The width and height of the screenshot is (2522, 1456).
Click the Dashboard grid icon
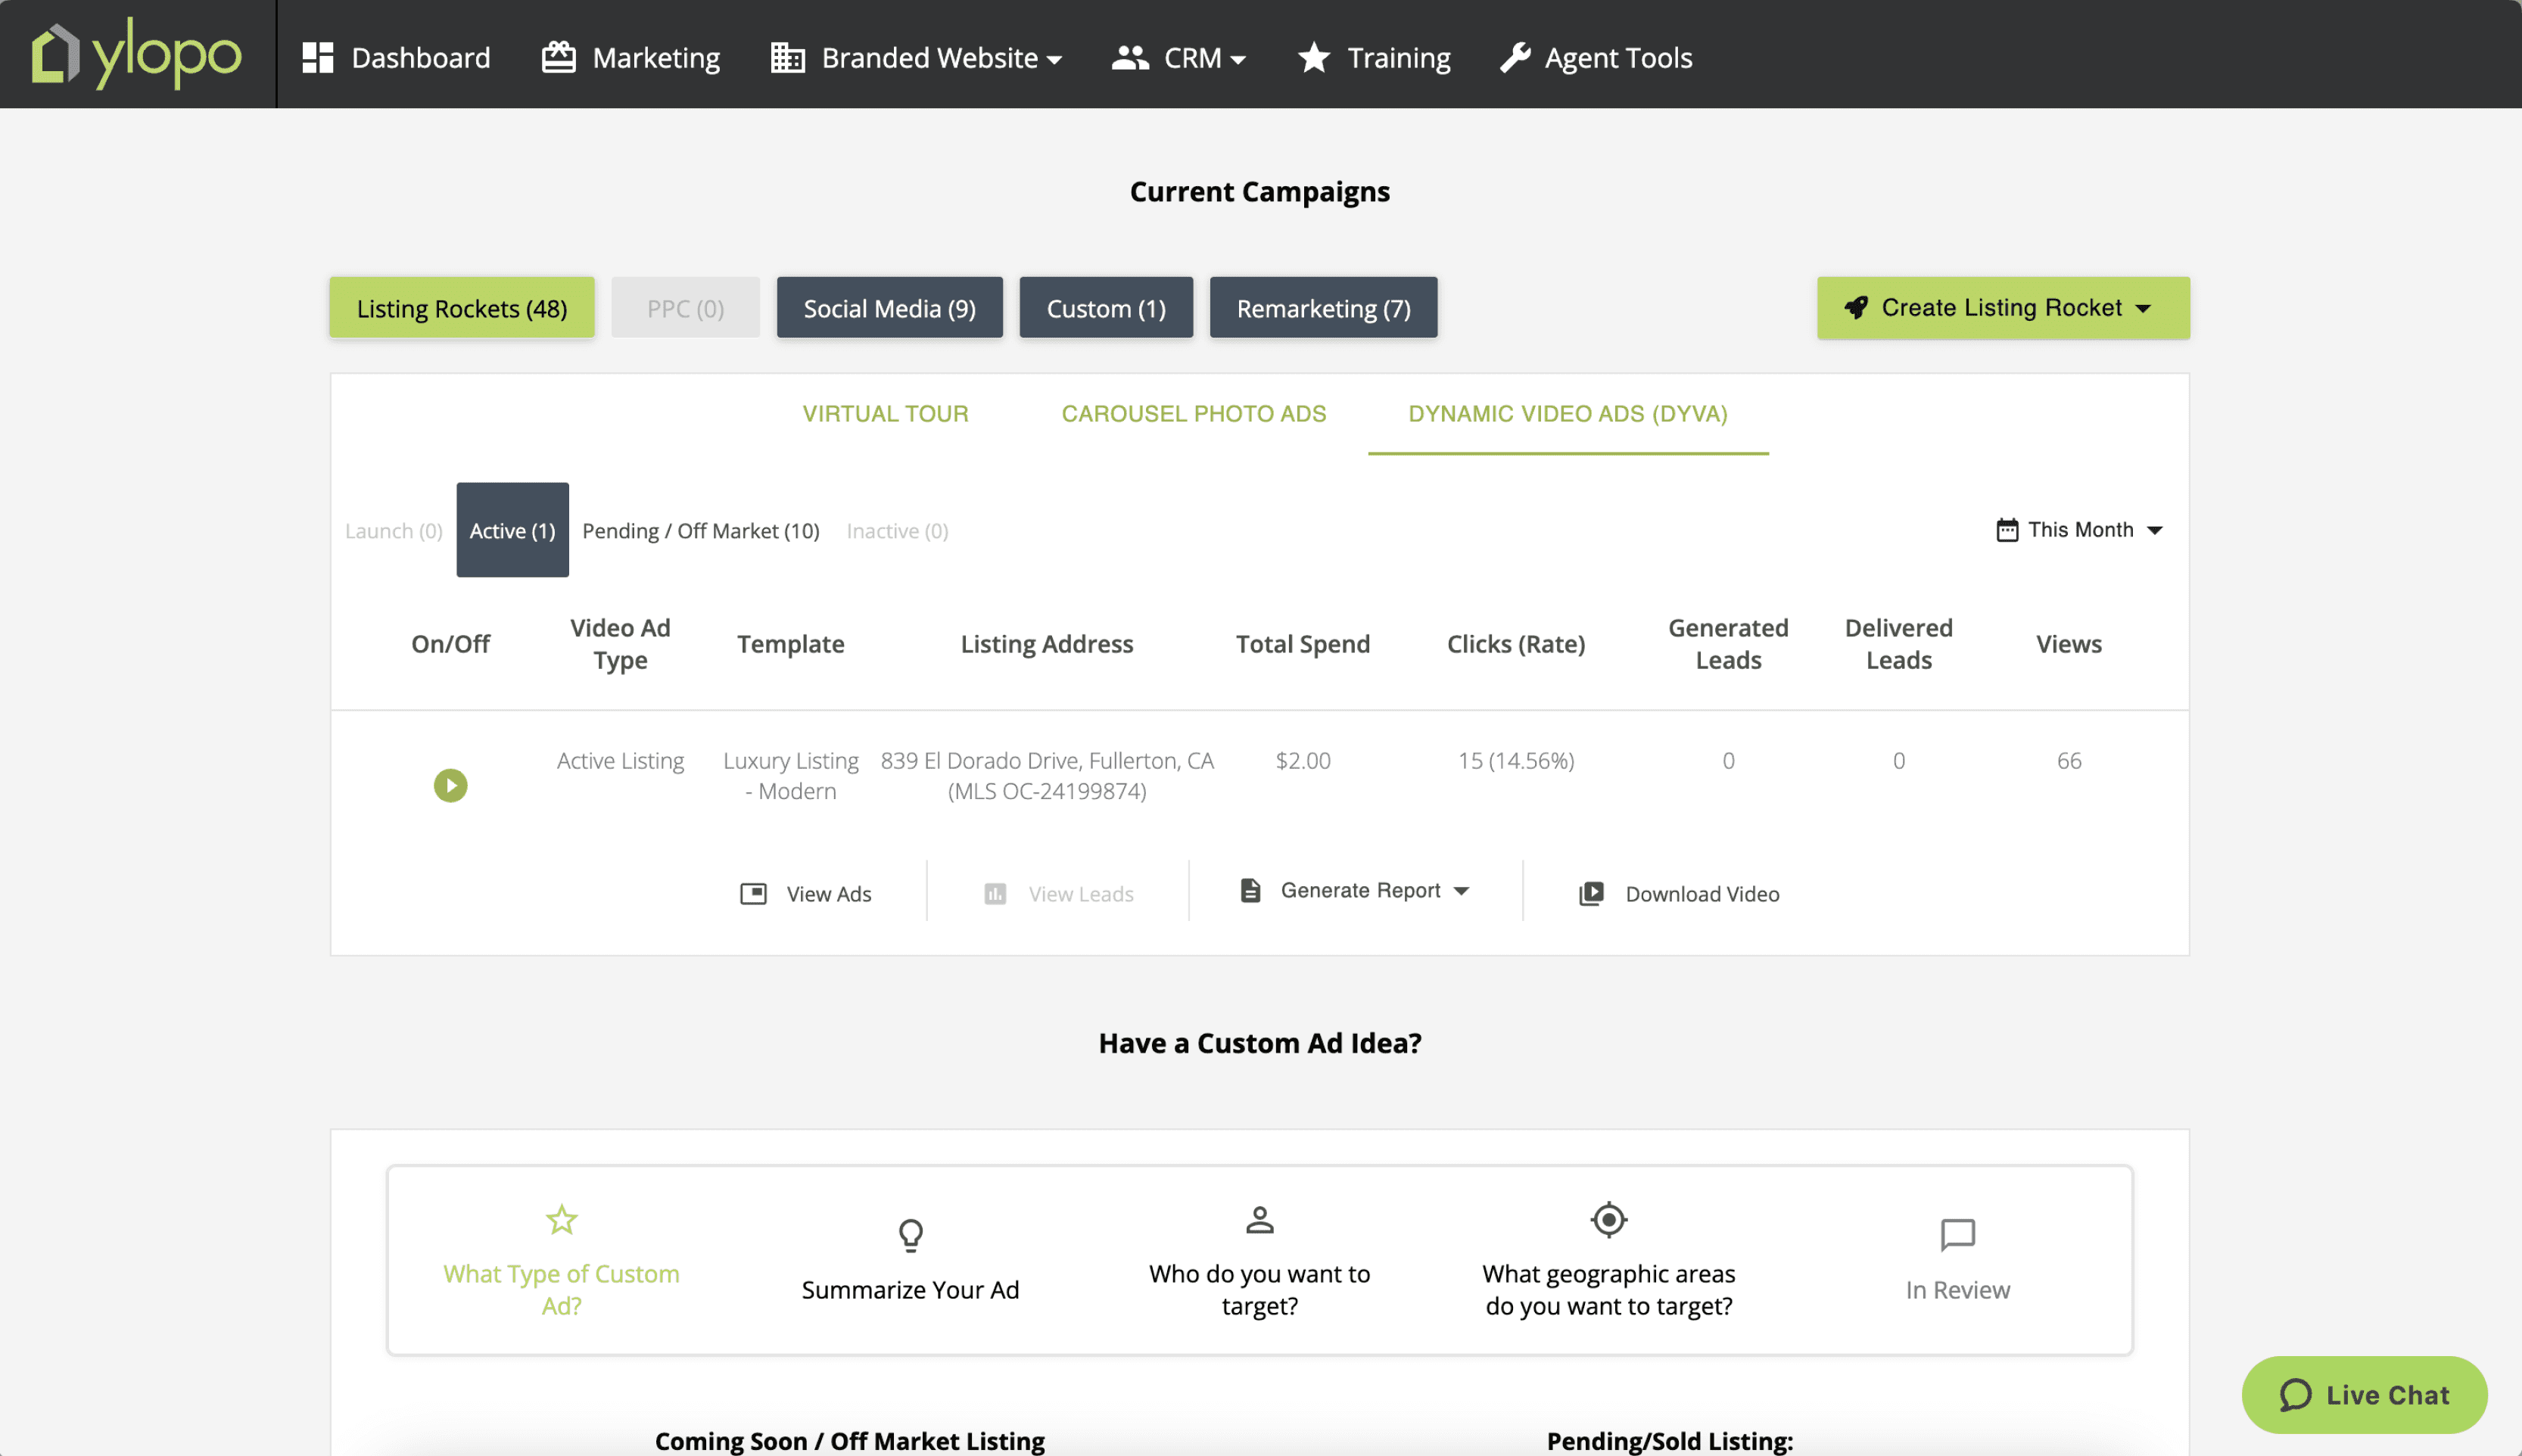[317, 58]
